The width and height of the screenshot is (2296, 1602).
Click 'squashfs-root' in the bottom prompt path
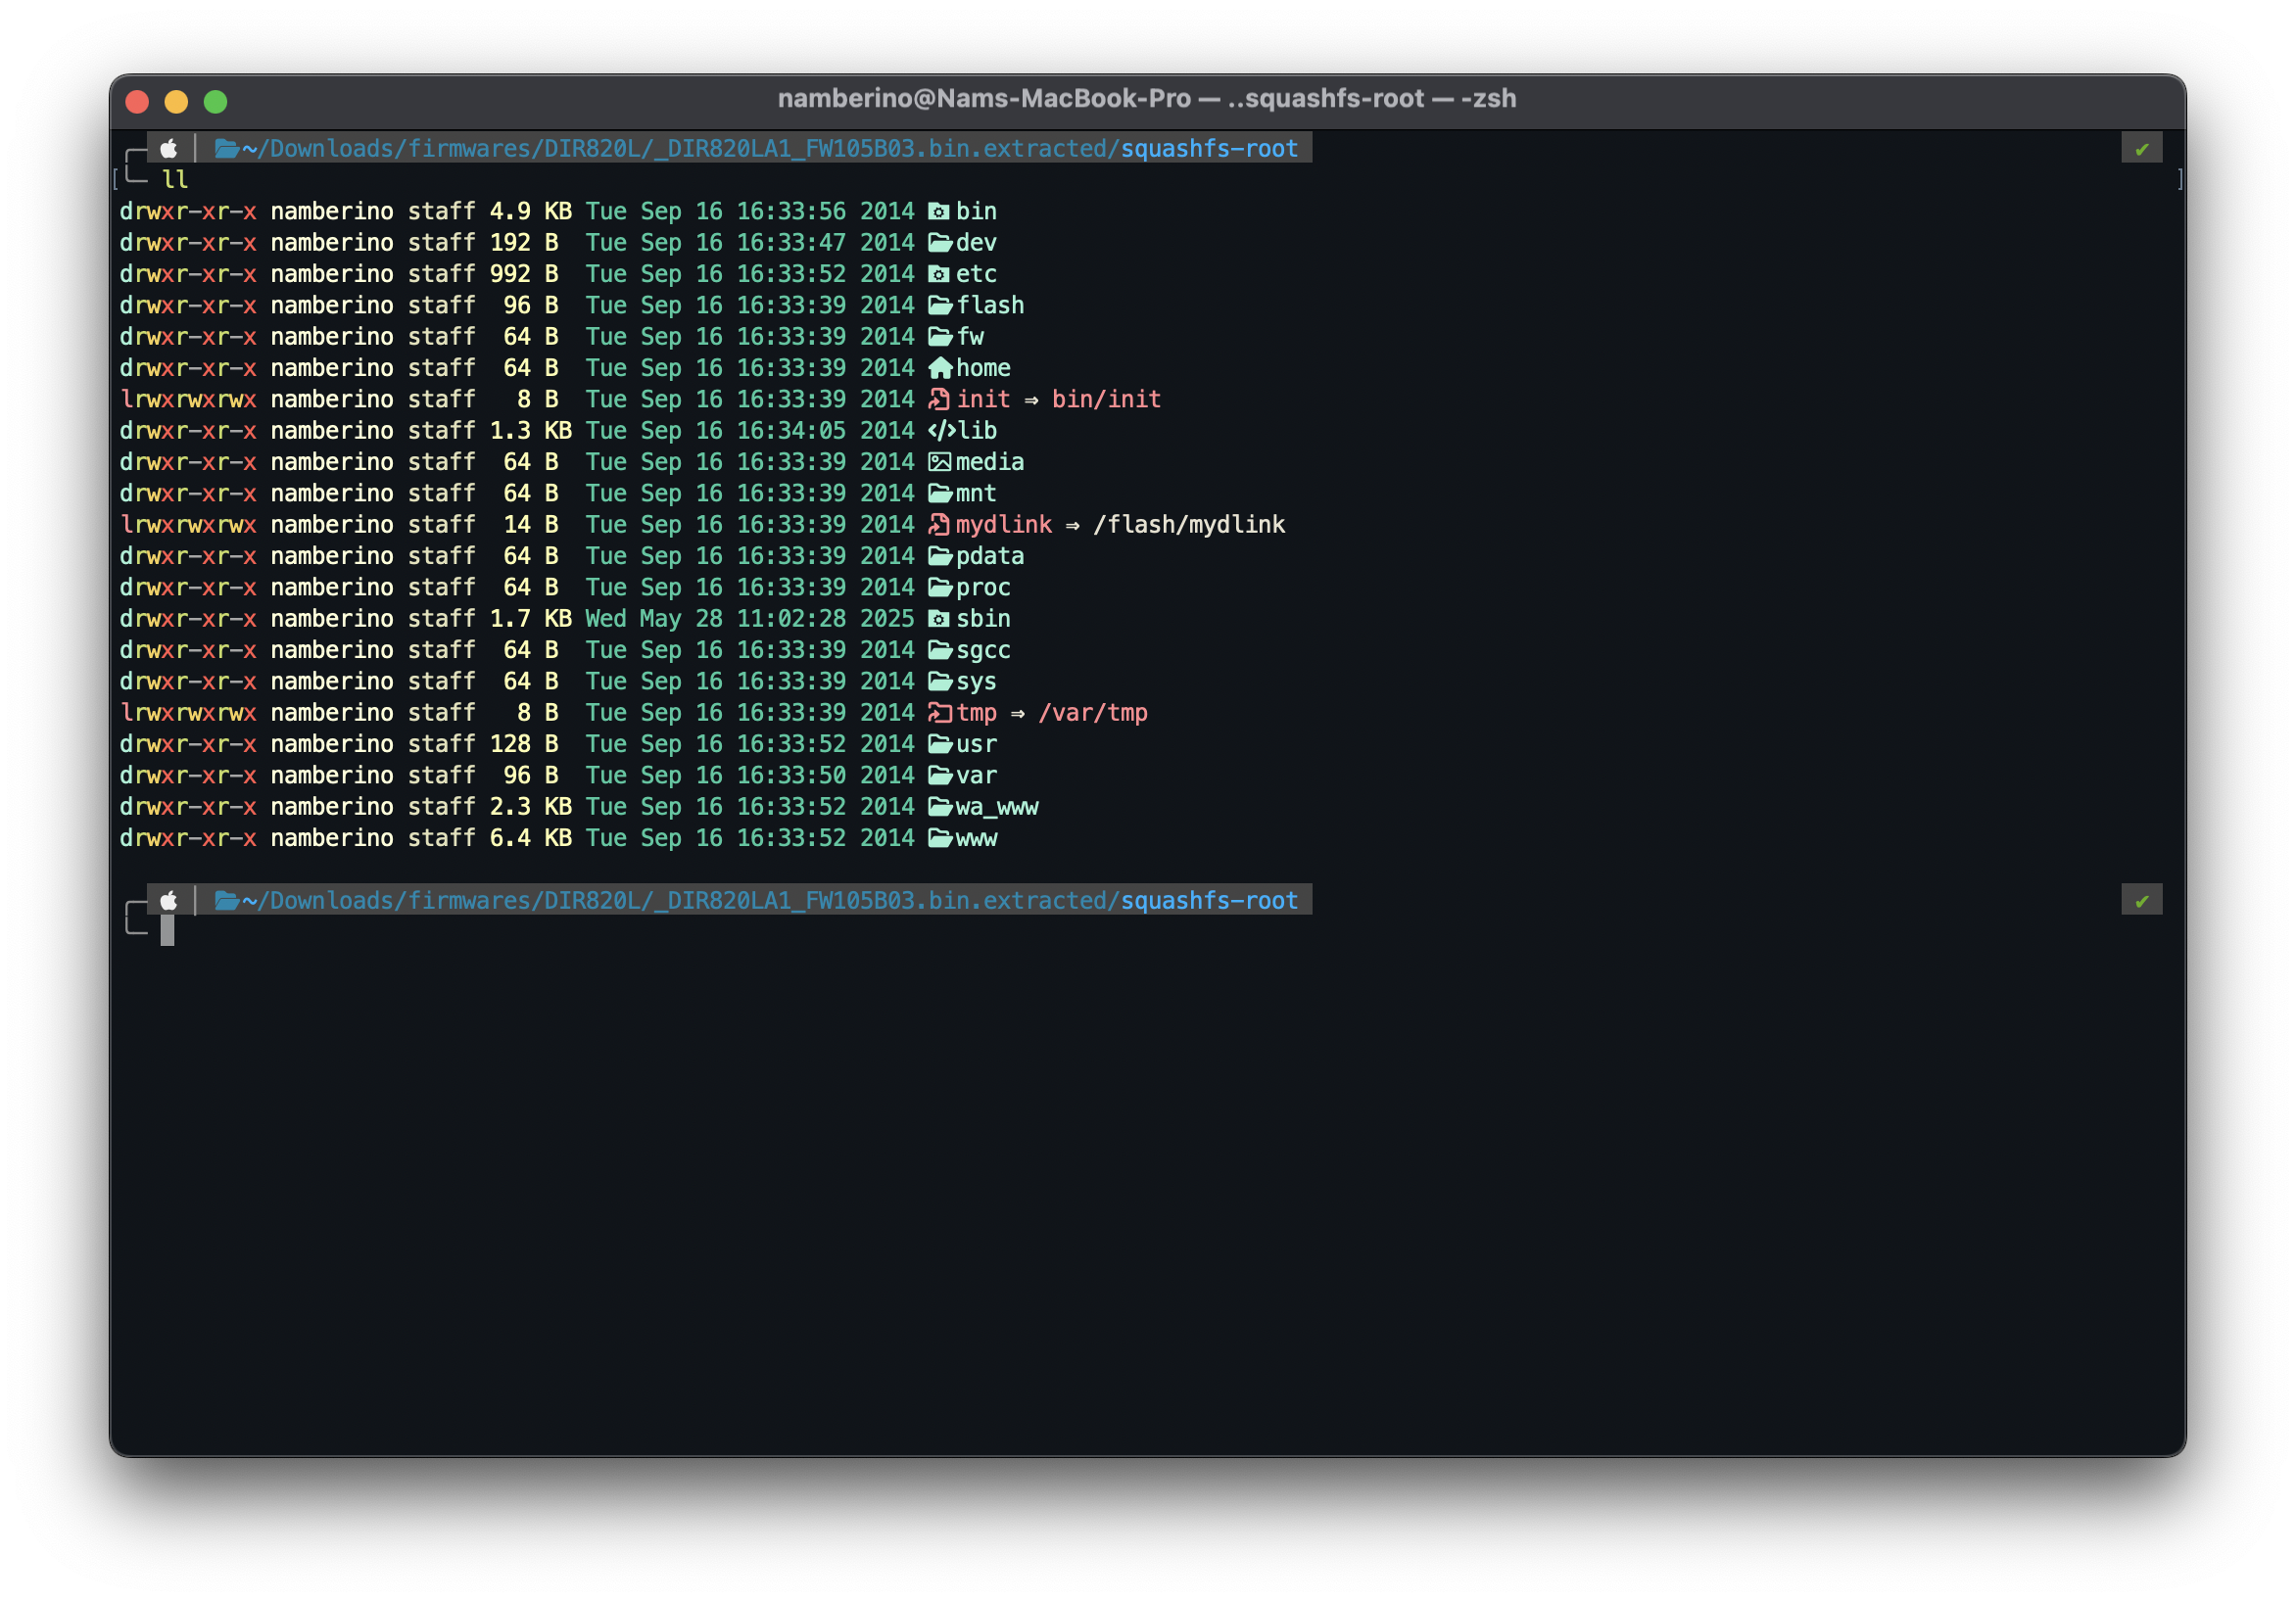coord(1209,901)
